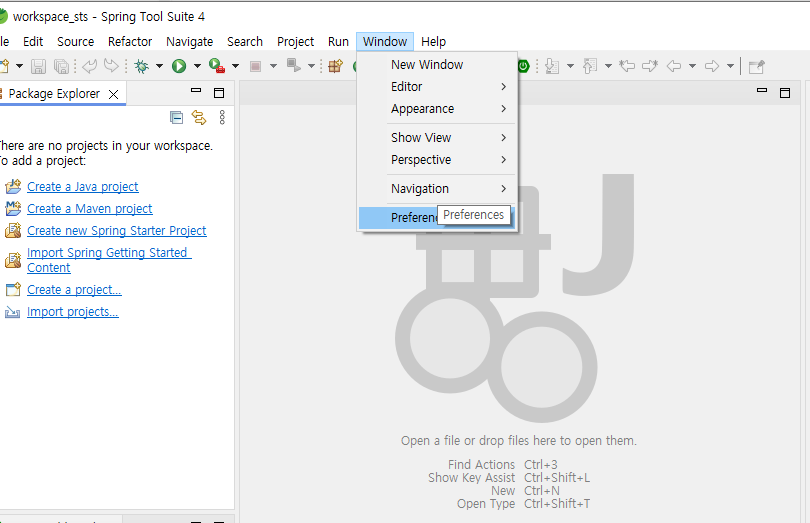Choose New Window from Window menu

[x=438, y=65]
